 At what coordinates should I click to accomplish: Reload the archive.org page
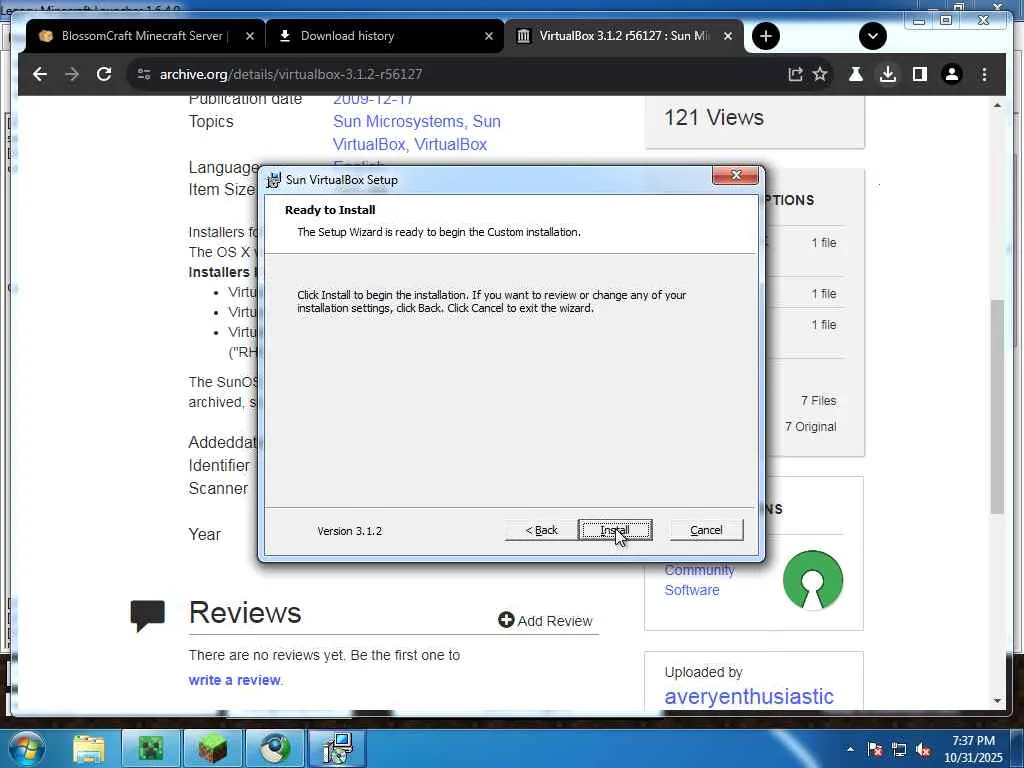(x=104, y=74)
